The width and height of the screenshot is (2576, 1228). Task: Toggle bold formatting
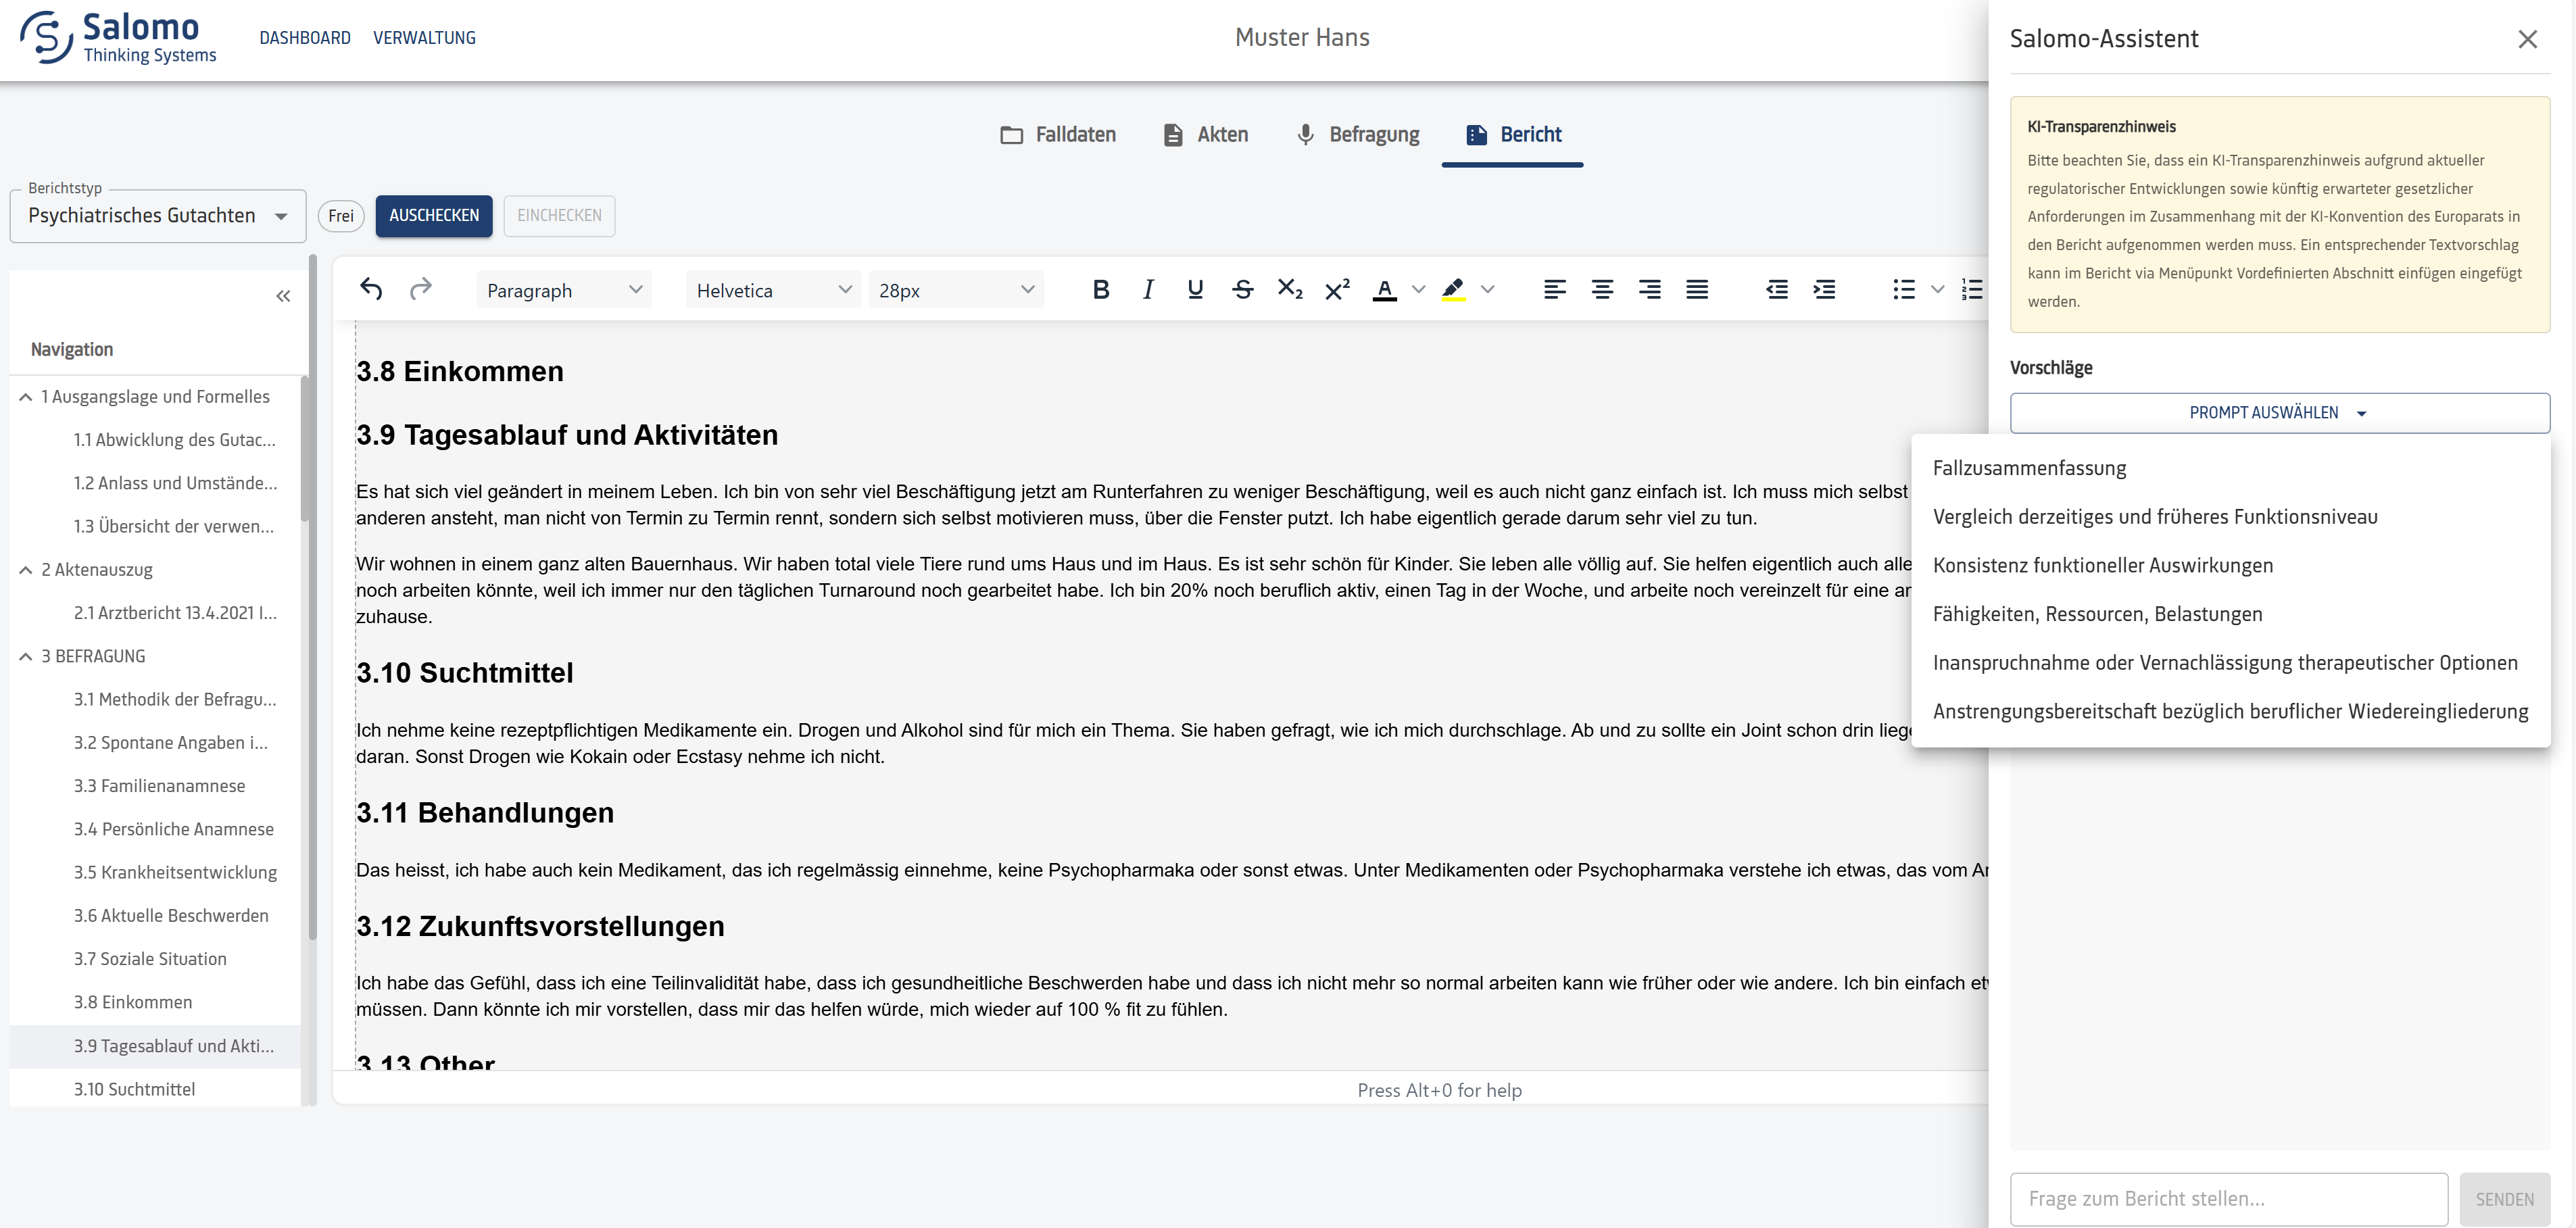[1101, 290]
